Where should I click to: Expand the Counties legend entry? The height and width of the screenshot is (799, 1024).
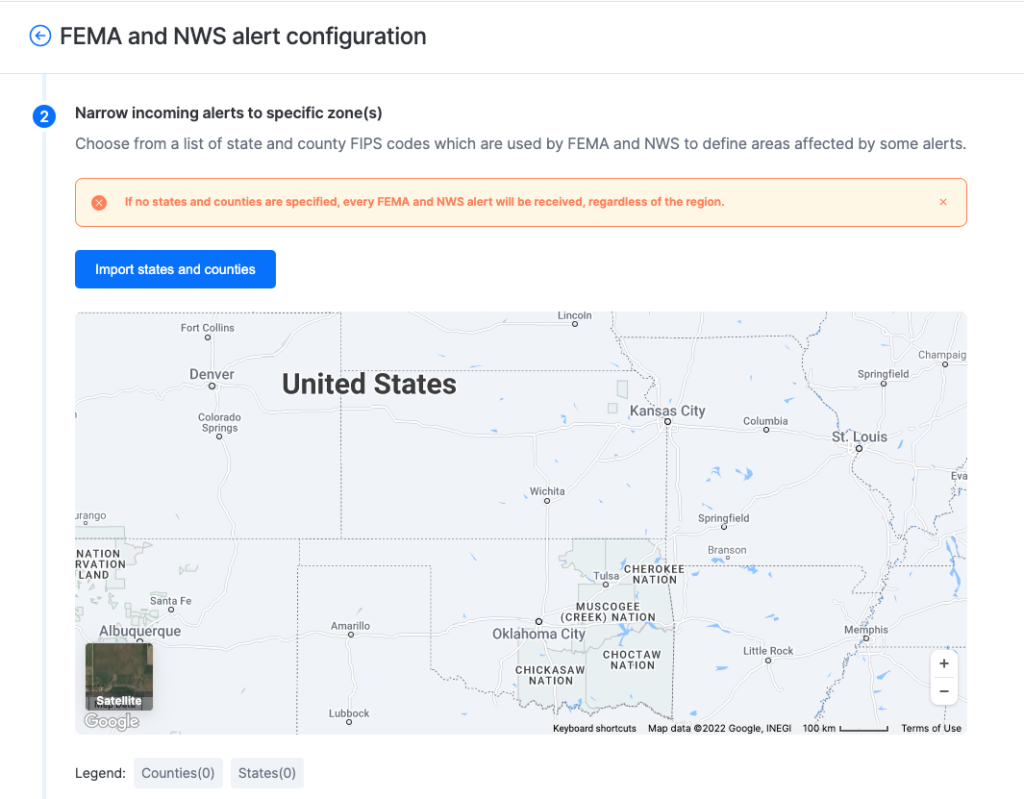coord(178,772)
